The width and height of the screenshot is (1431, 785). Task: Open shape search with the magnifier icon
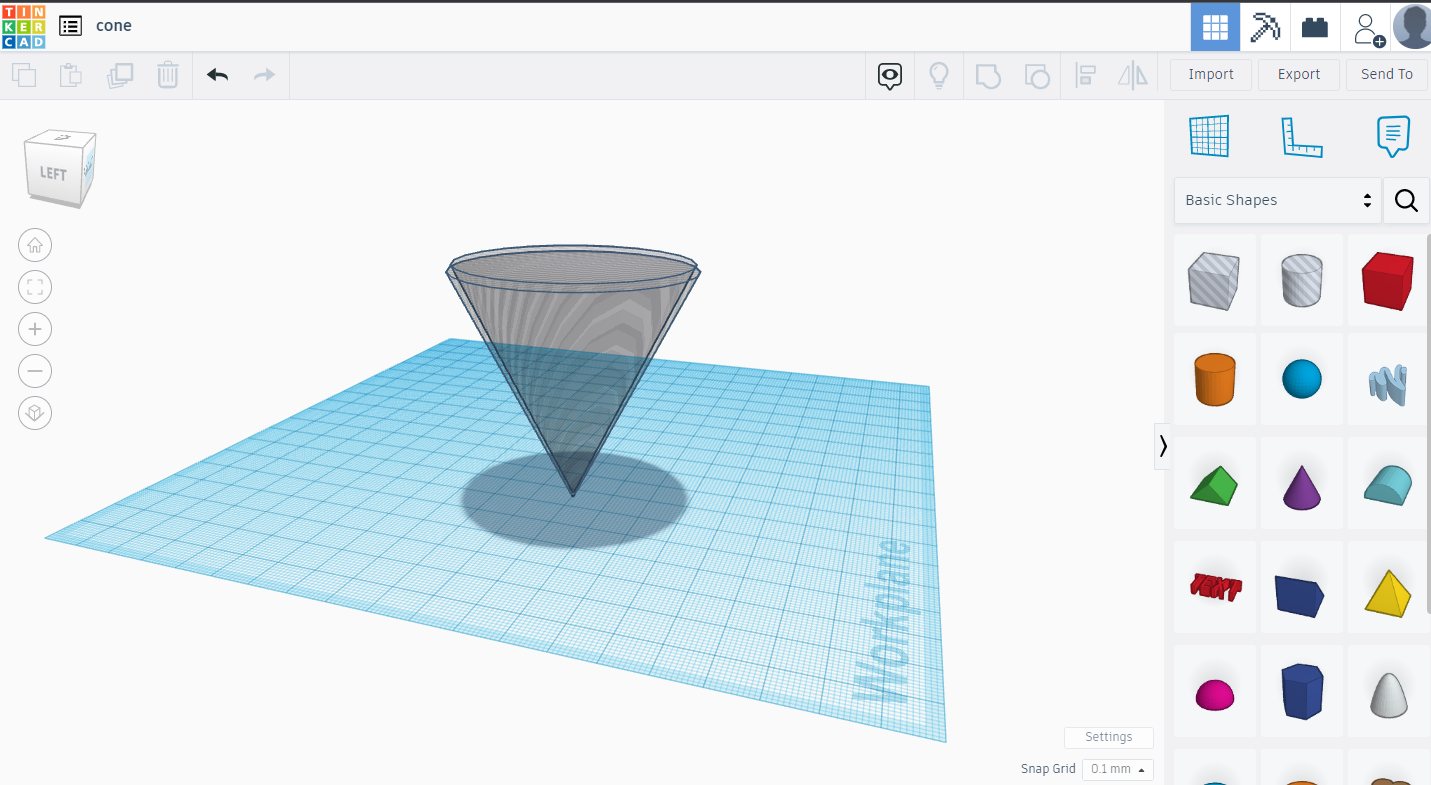pyautogui.click(x=1406, y=200)
